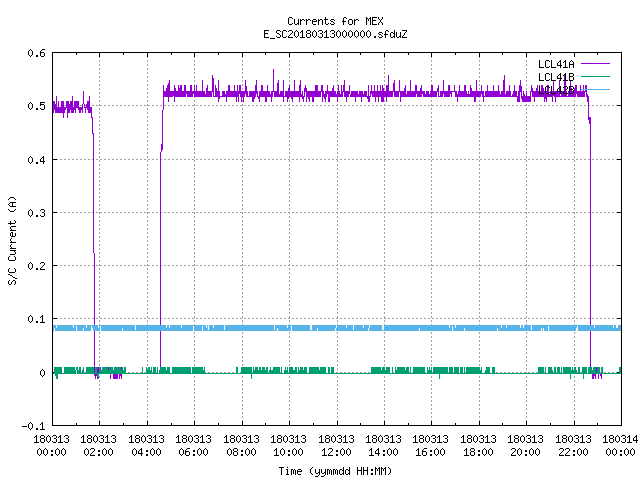
Task: Click the x-axis label 'Time (yymmdd HH:MM)'
Action: coord(335,471)
